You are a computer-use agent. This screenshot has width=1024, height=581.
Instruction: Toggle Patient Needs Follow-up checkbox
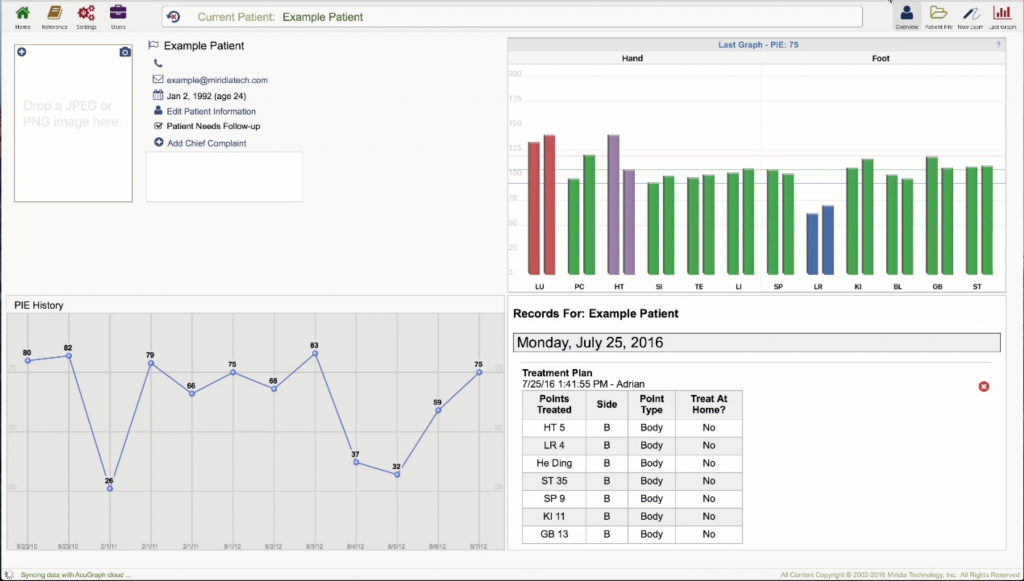tap(158, 126)
